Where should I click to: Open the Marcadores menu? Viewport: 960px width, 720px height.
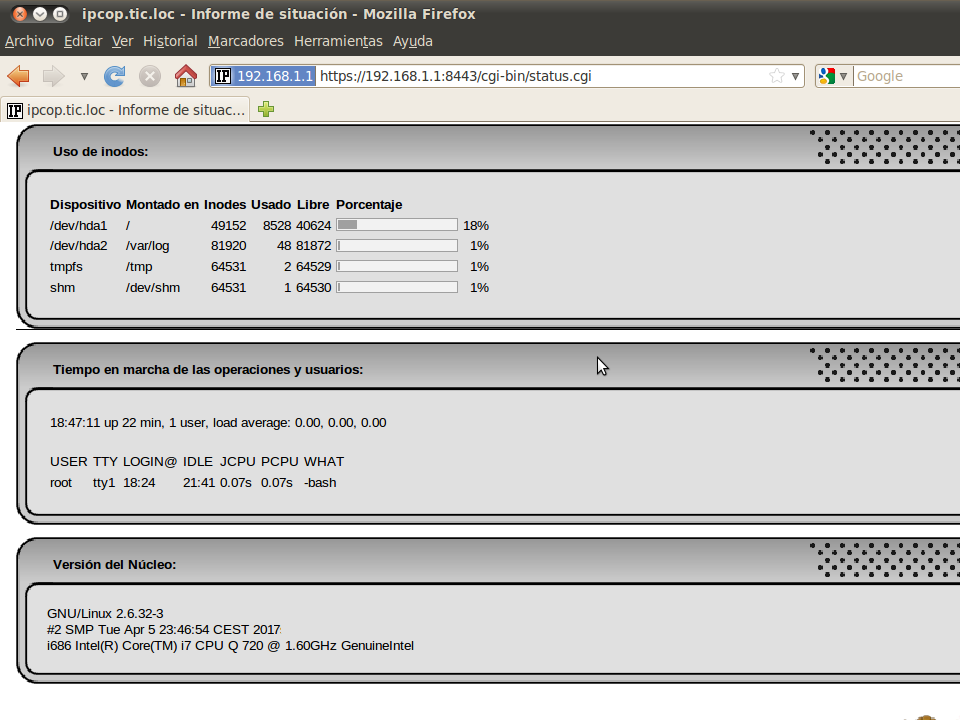point(245,41)
